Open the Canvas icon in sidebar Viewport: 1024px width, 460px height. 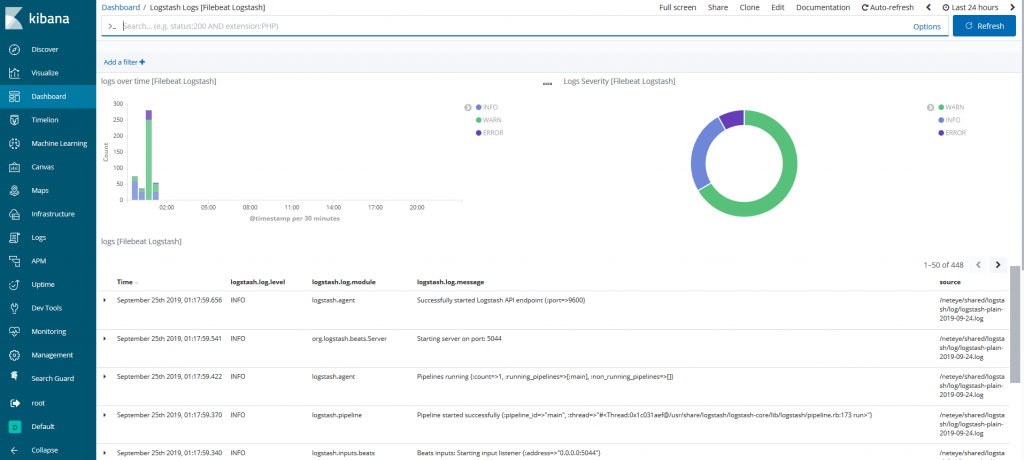[x=14, y=167]
